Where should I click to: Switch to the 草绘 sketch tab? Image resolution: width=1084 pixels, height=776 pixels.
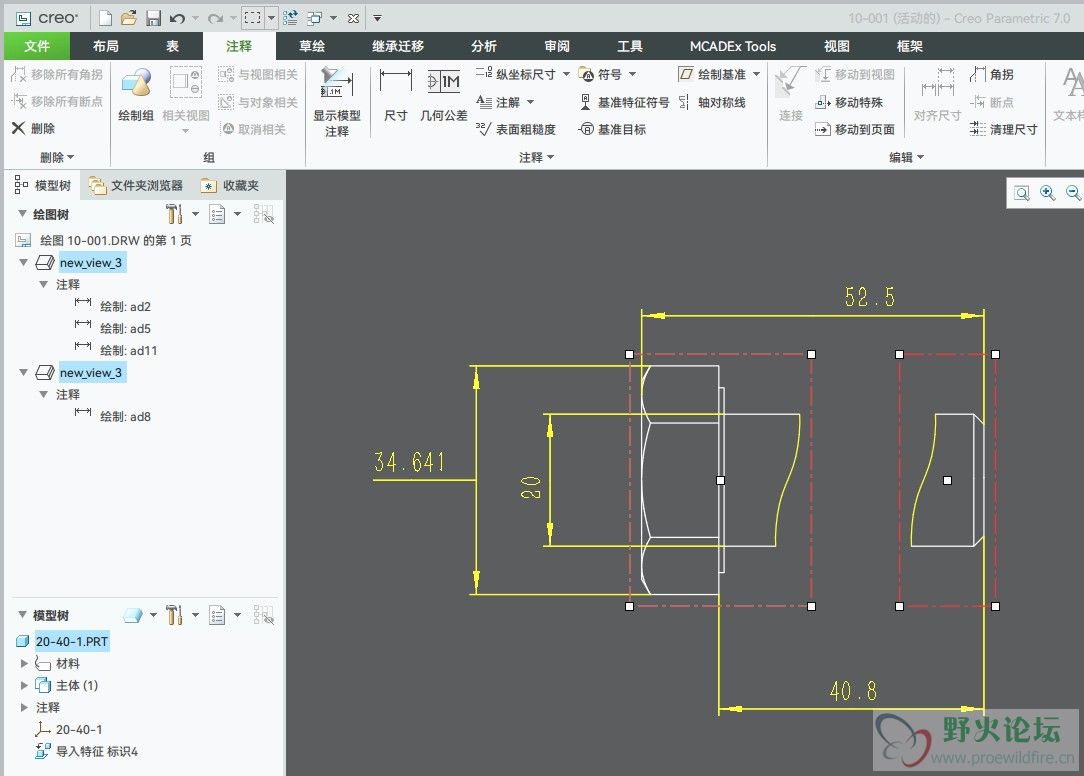tap(312, 46)
